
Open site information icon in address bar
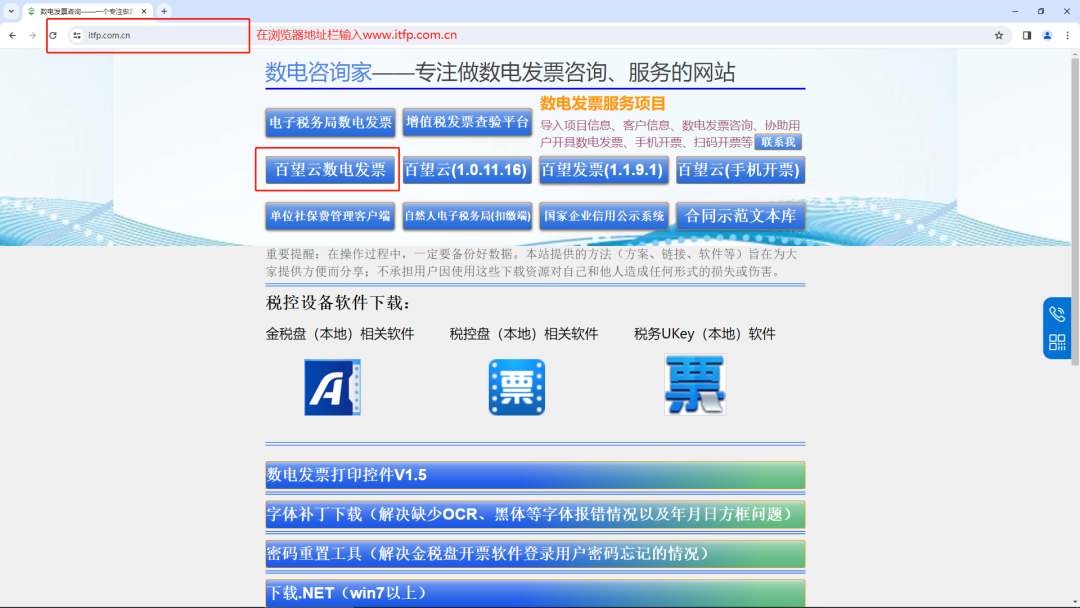point(77,35)
